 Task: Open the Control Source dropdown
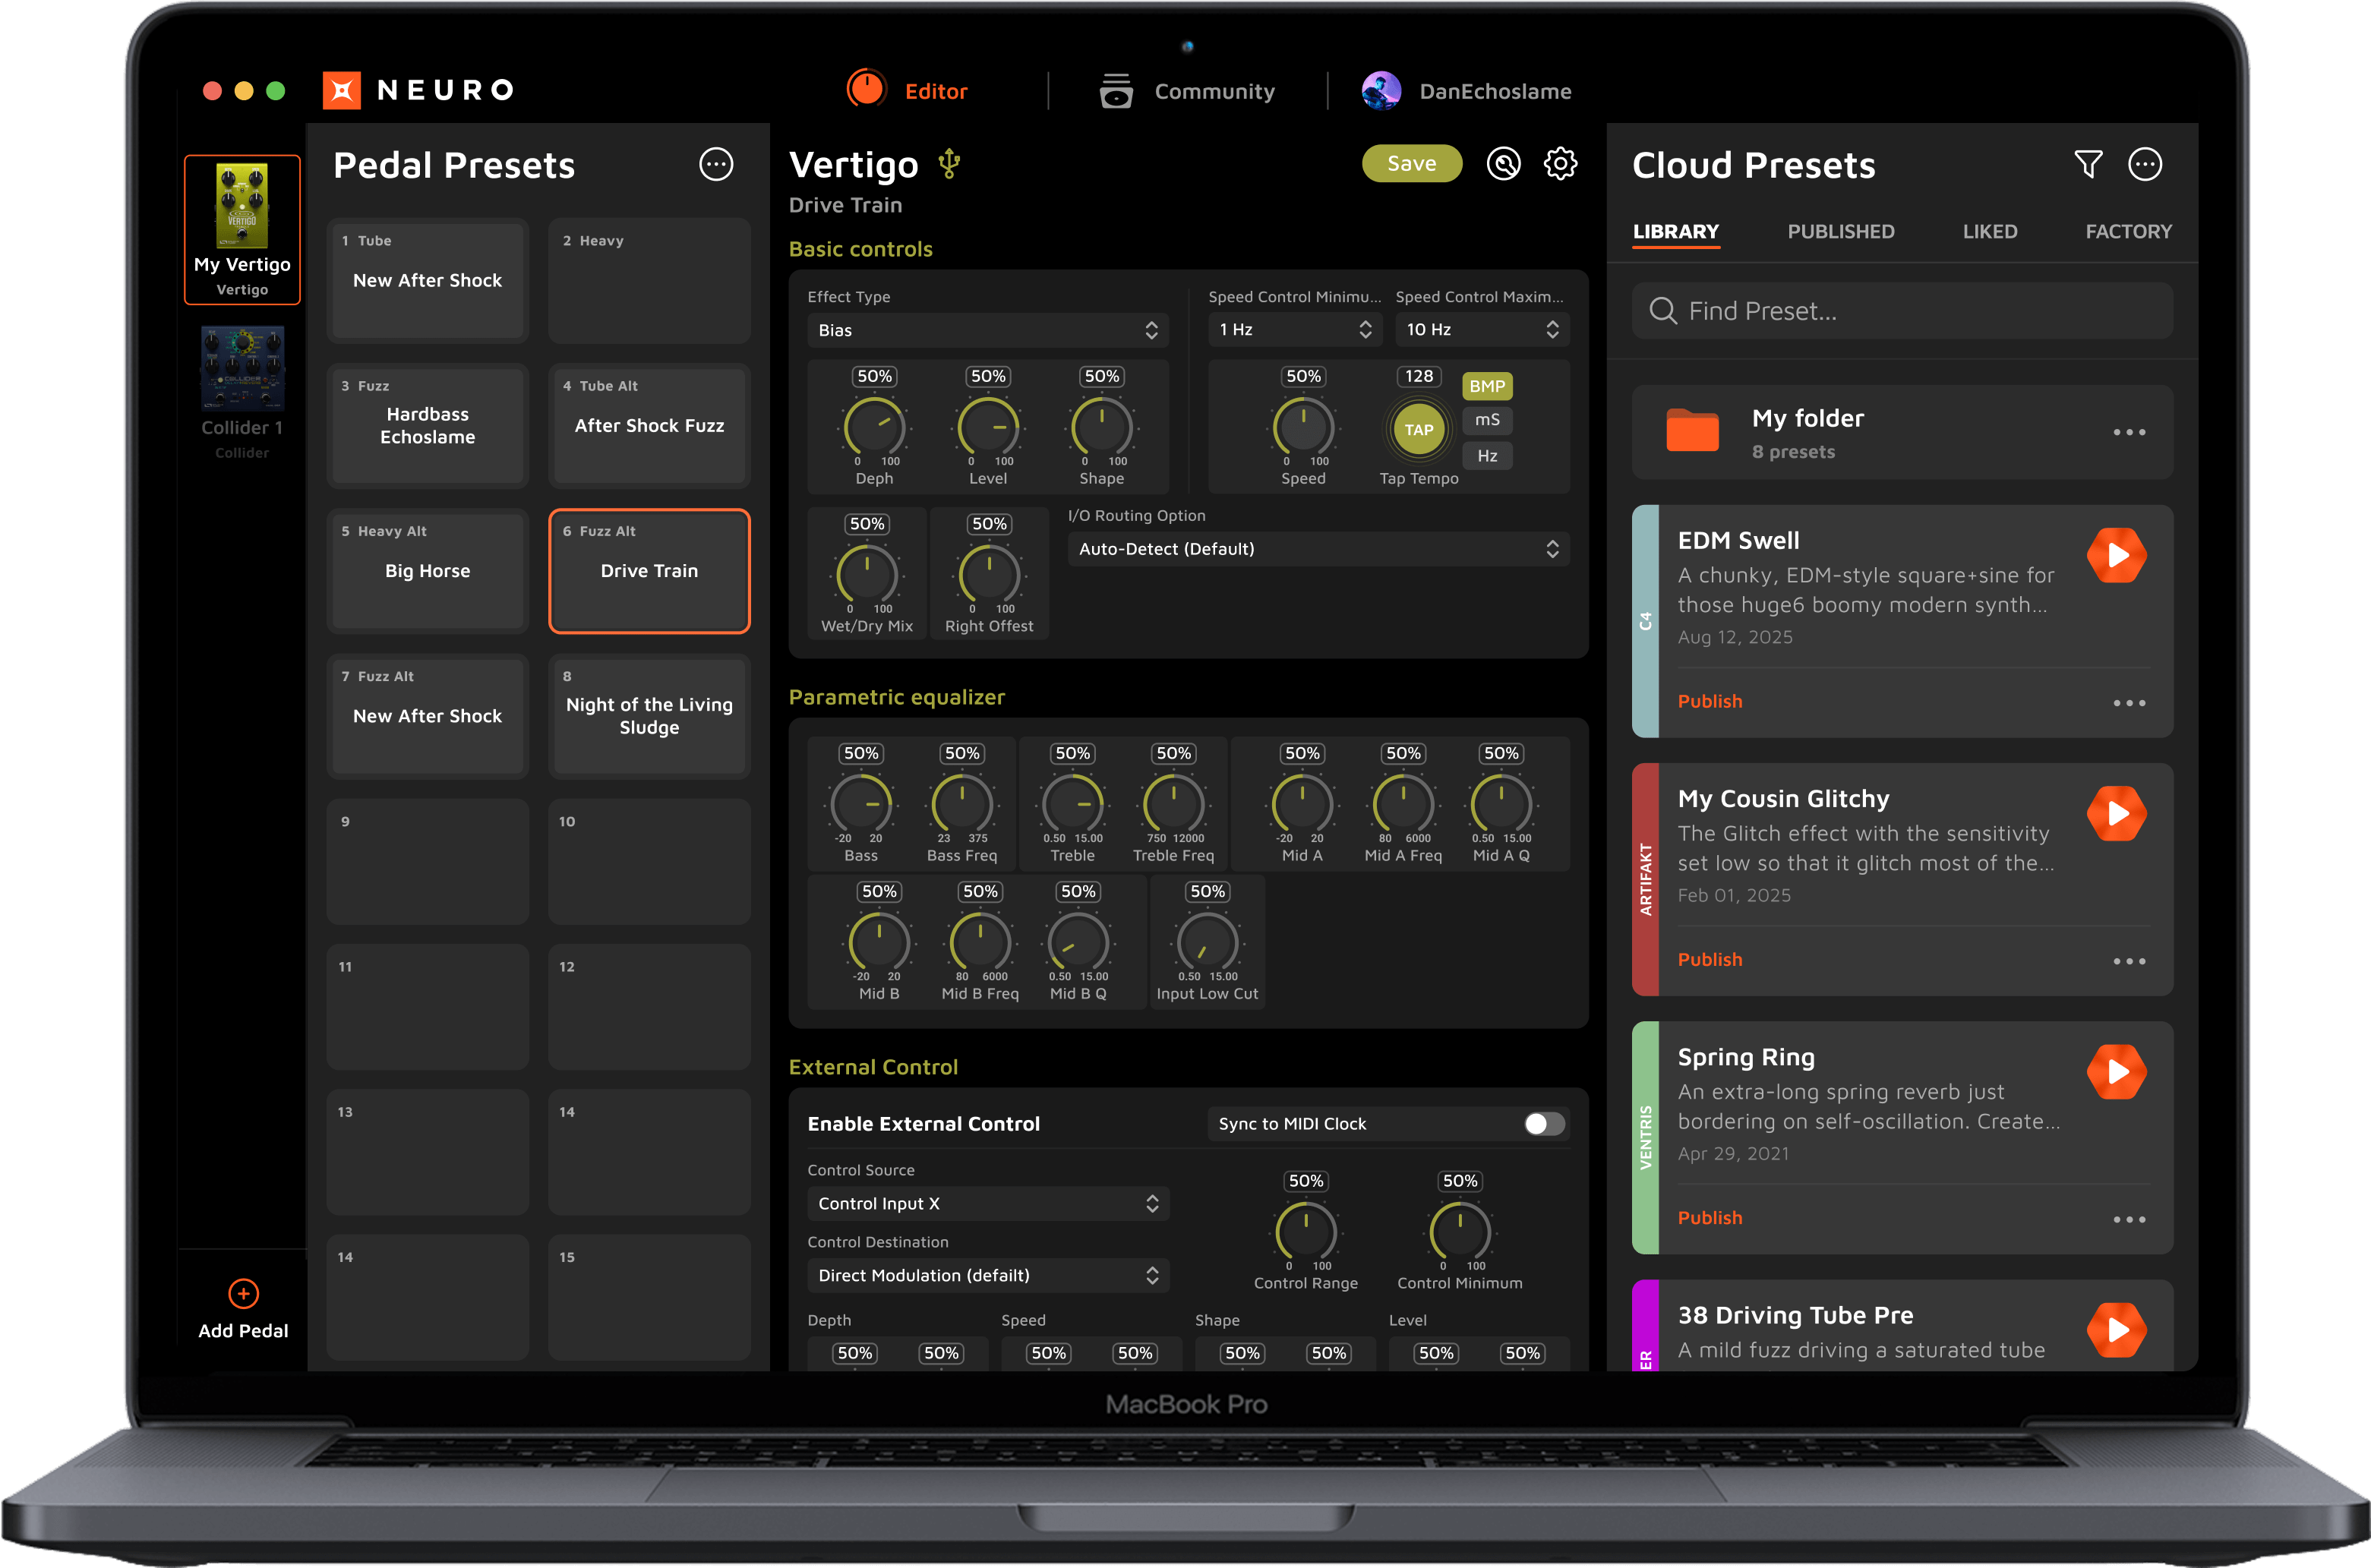coord(987,1204)
